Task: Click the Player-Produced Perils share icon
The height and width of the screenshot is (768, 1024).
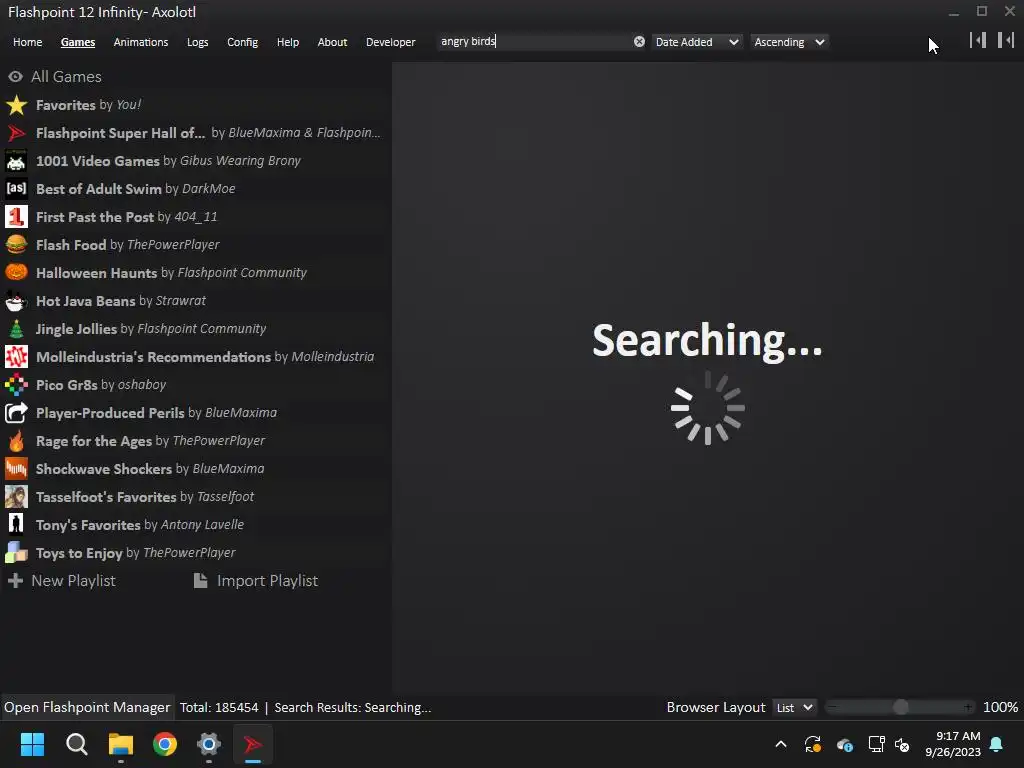Action: (16, 413)
